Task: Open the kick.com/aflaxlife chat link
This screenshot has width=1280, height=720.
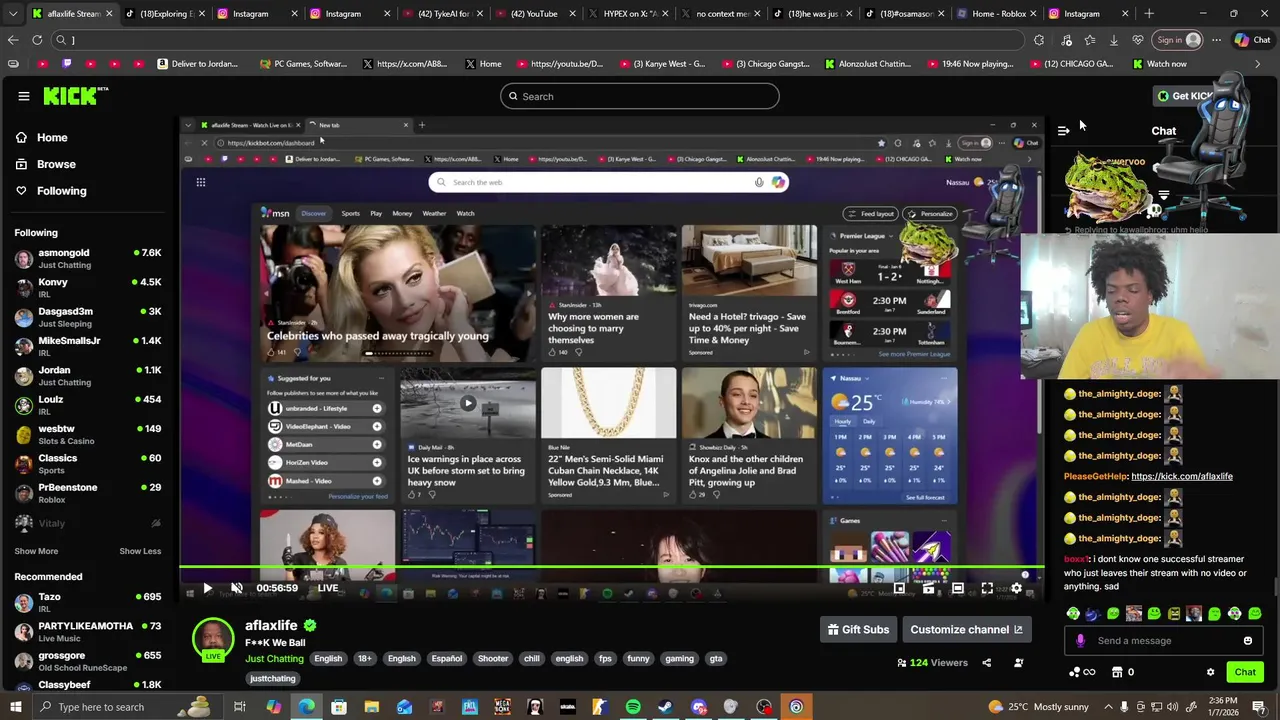Action: [1182, 476]
